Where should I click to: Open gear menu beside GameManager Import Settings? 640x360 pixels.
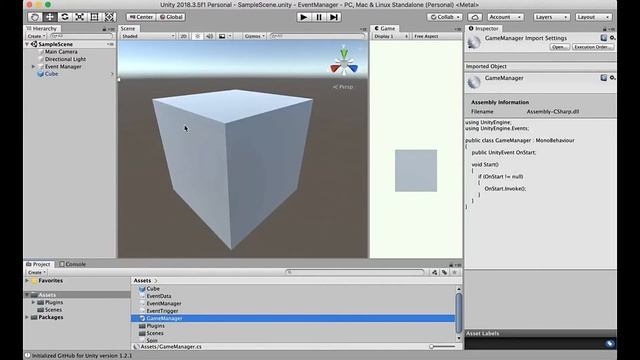coord(613,38)
